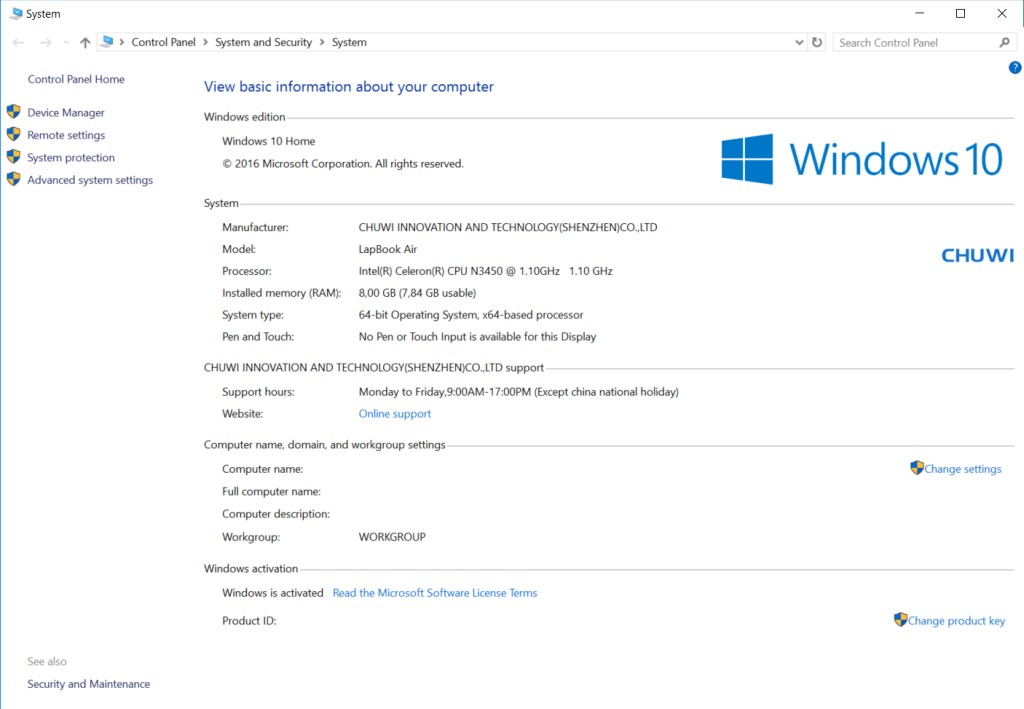Select Control Panel breadcrumb

163,42
